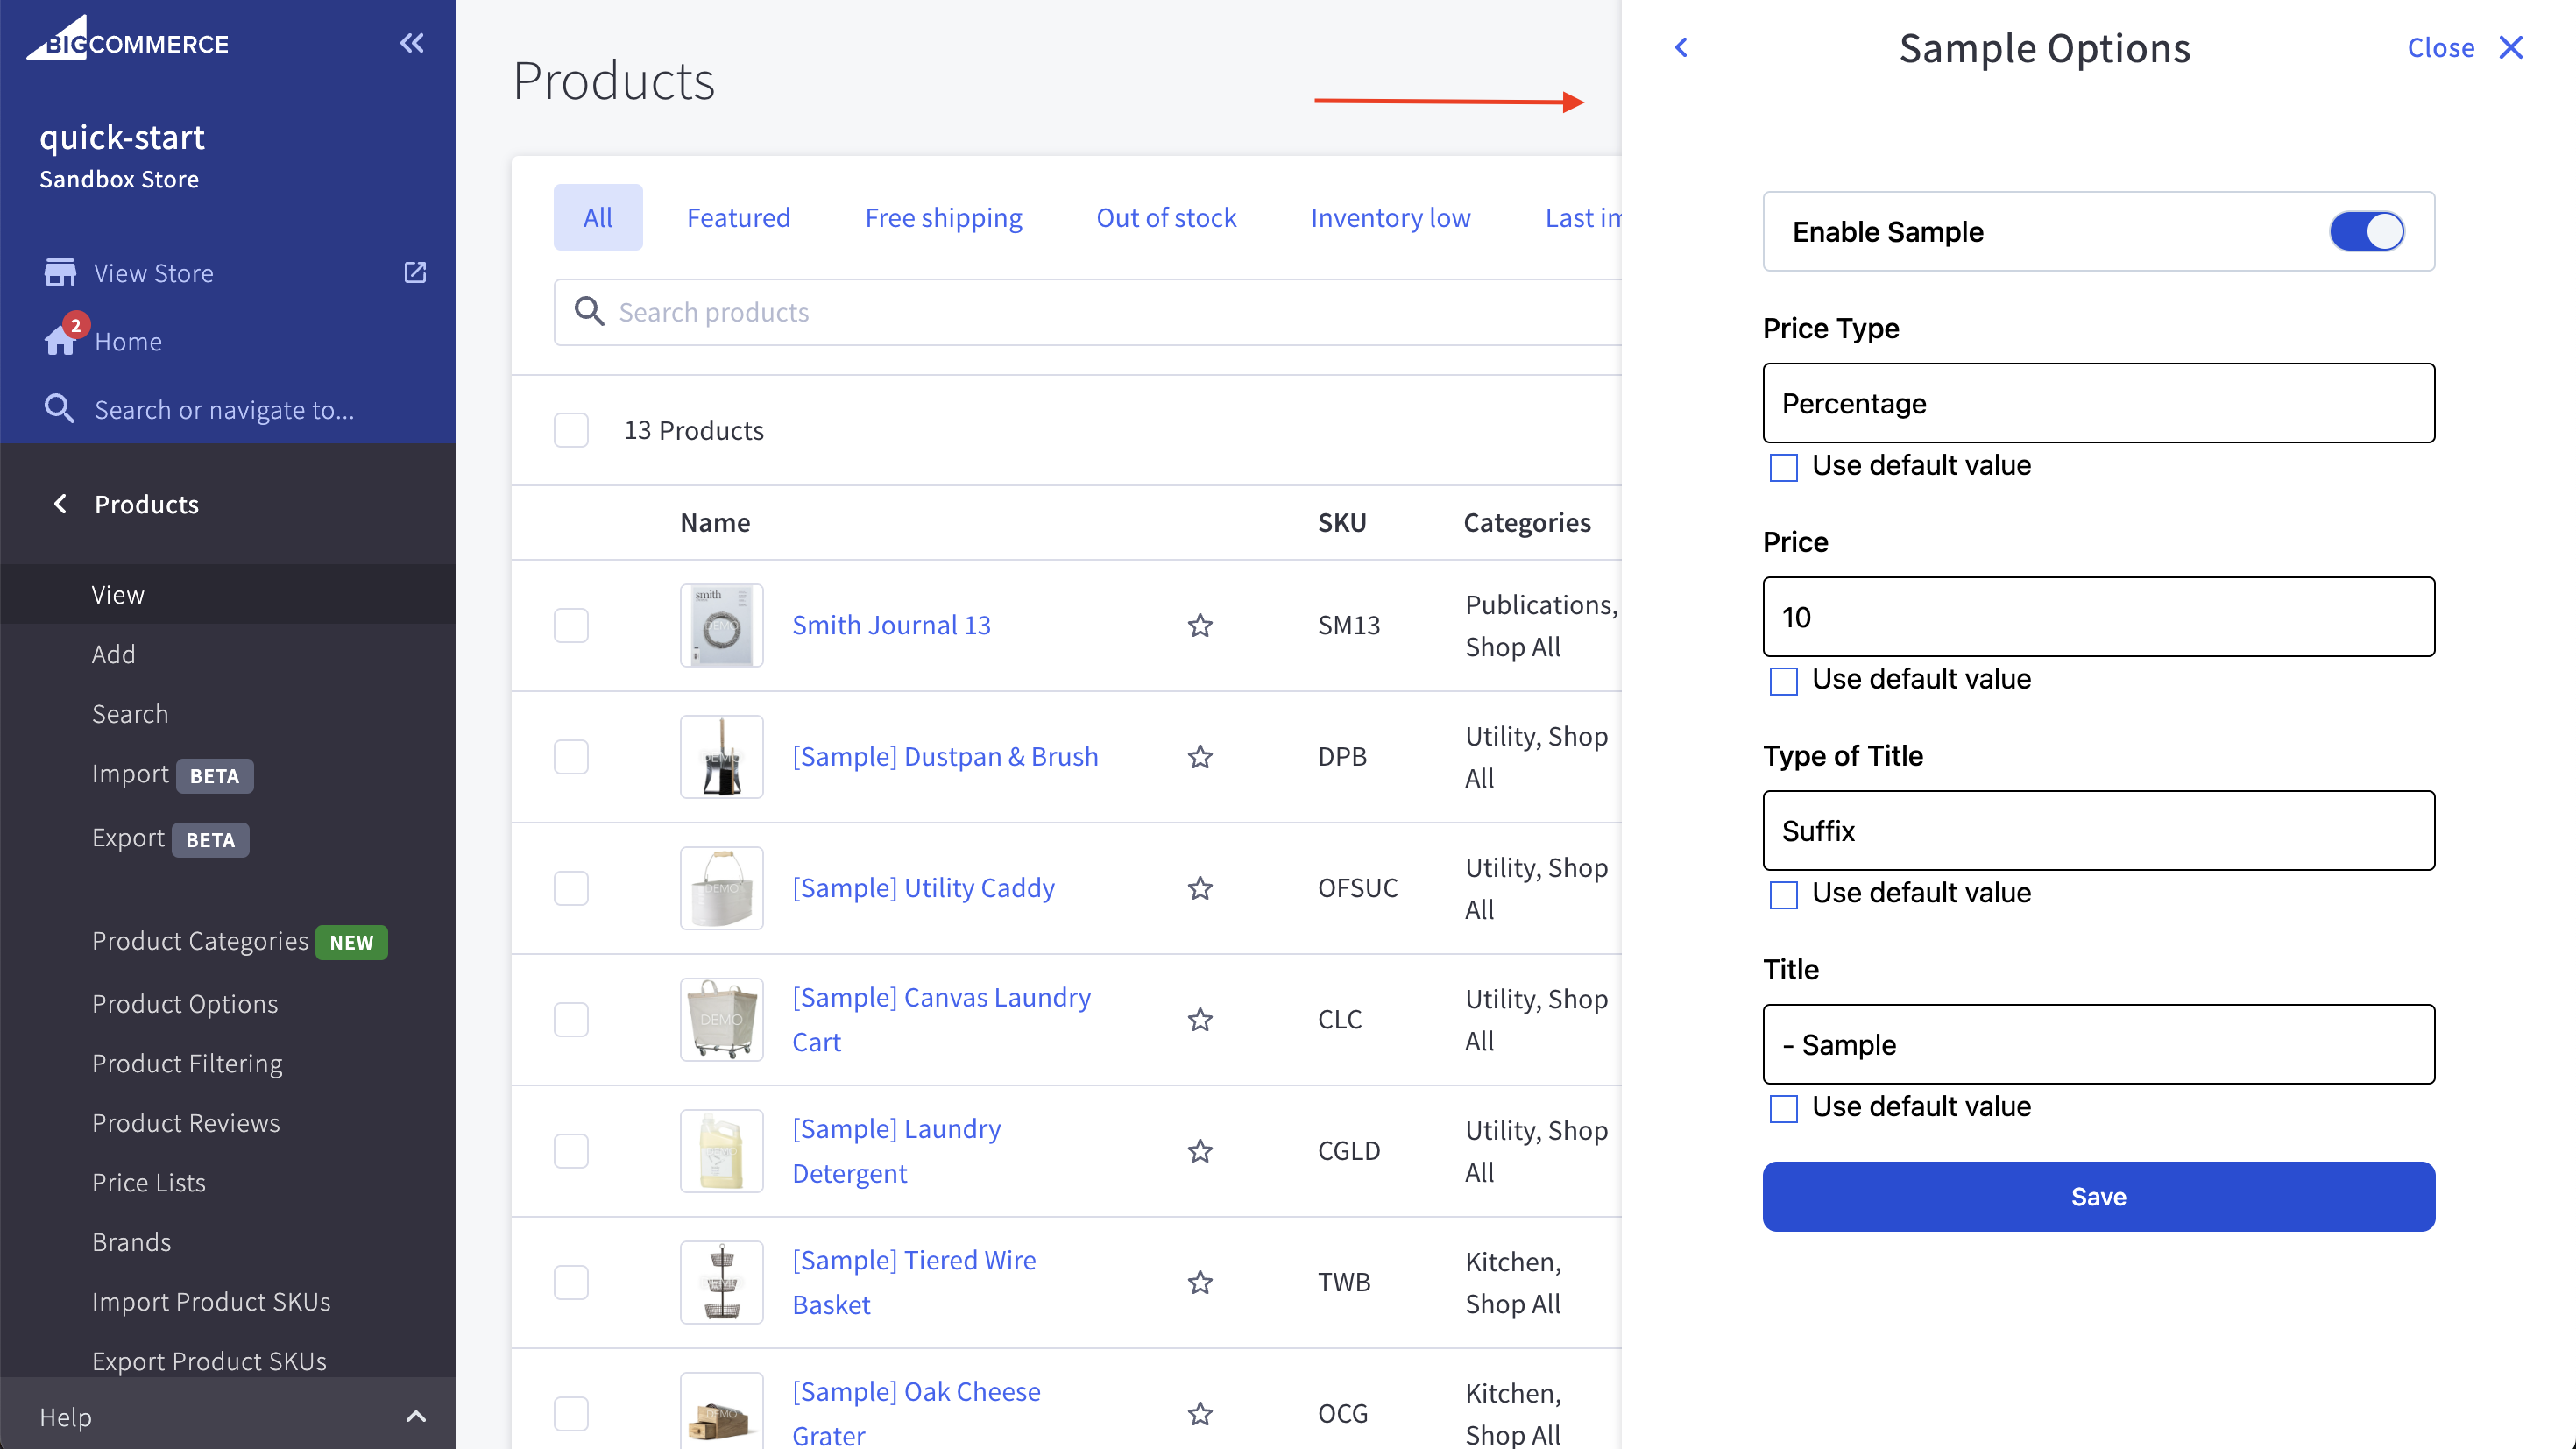
Task: Star Smith Journal 13 as featured
Action: coord(1200,625)
